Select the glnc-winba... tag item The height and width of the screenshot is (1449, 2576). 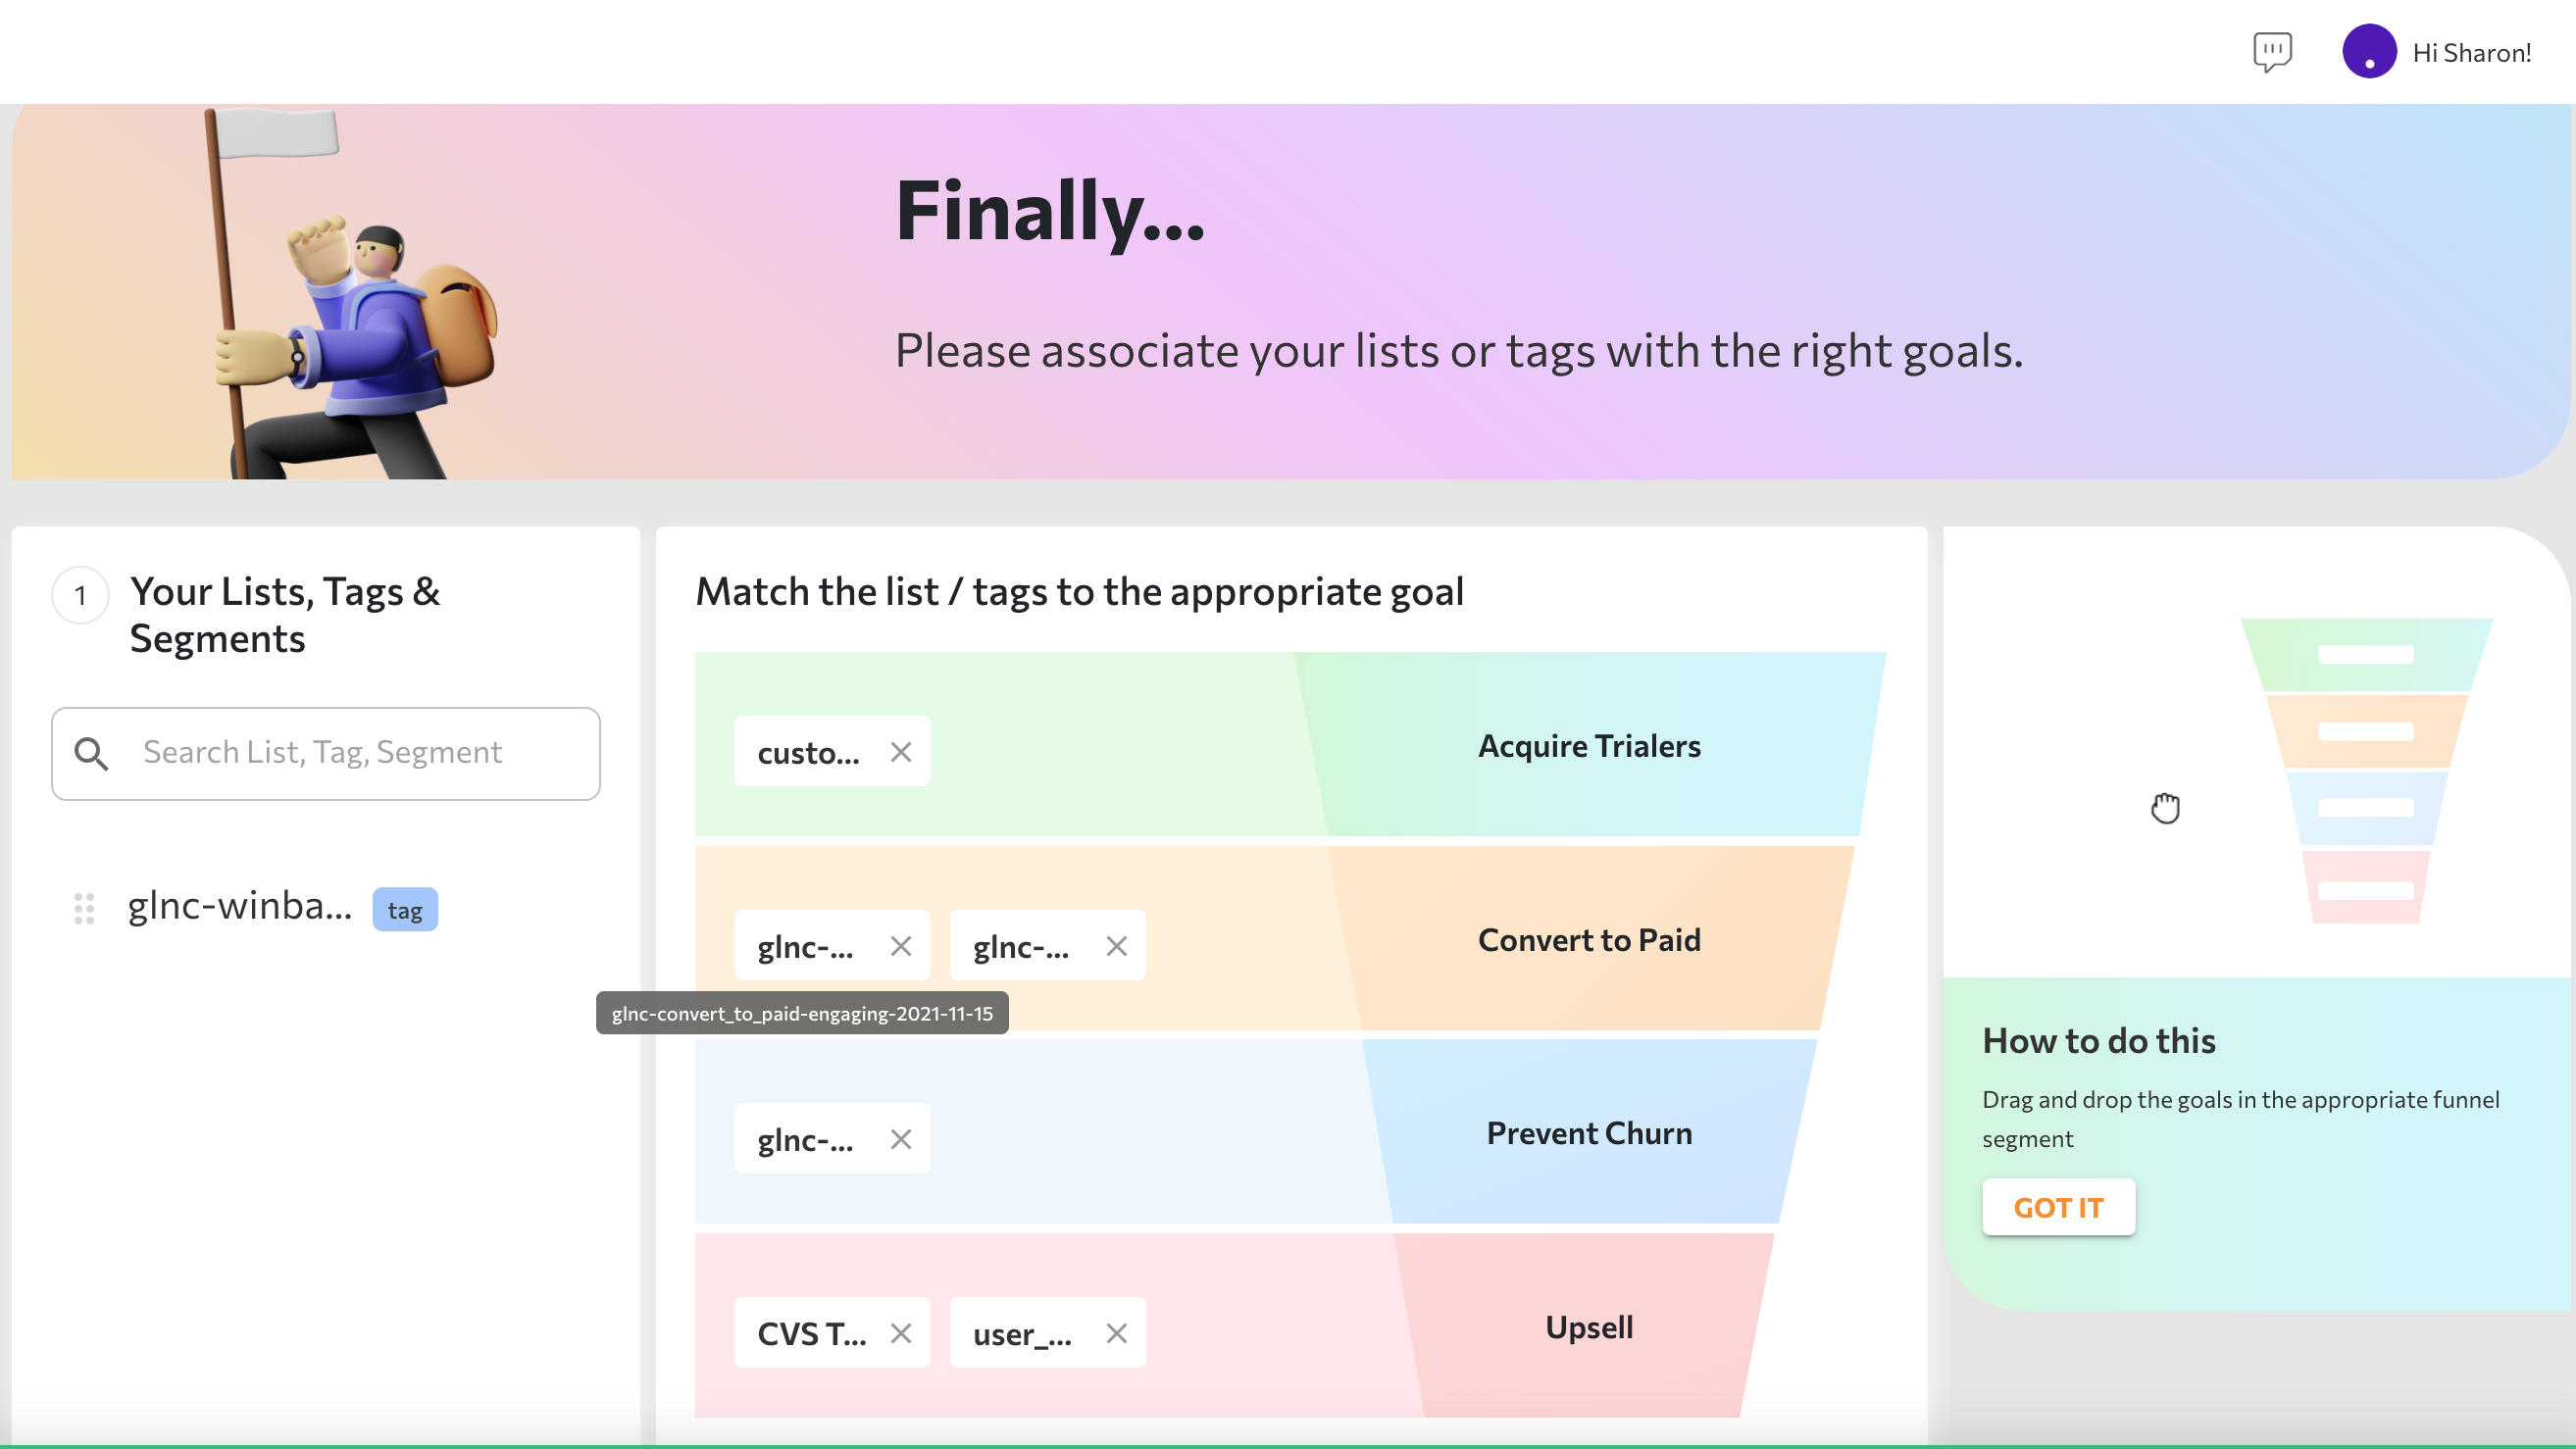(240, 906)
